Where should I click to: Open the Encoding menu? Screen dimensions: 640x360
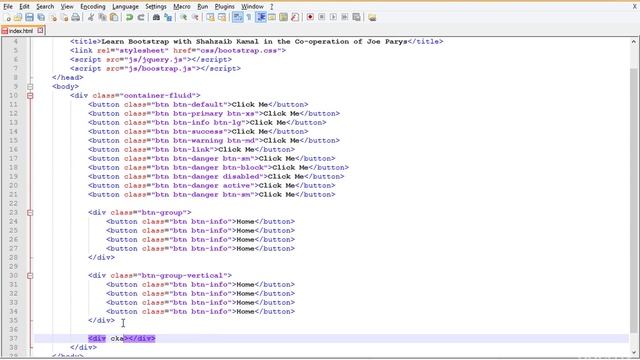click(93, 7)
